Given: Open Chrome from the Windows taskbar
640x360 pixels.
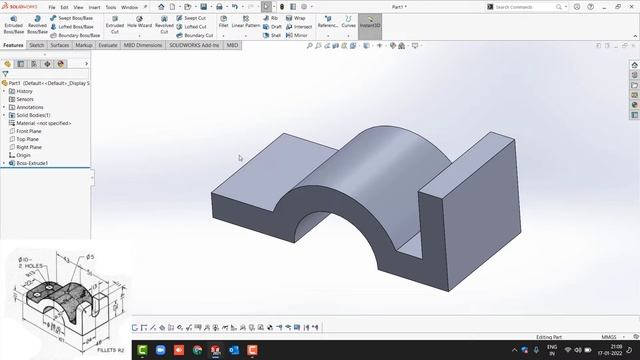Looking at the screenshot, I should pyautogui.click(x=198, y=350).
